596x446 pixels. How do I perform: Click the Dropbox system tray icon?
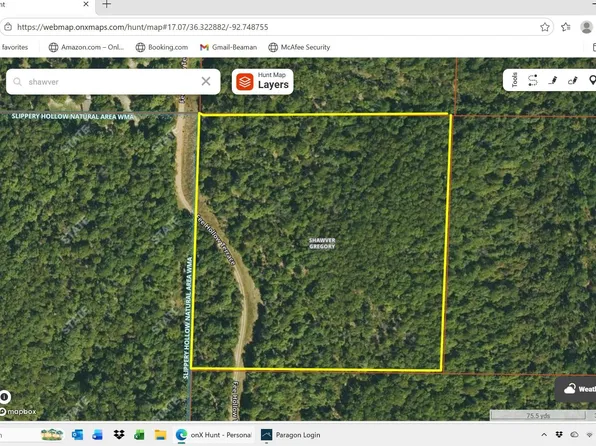[559, 435]
